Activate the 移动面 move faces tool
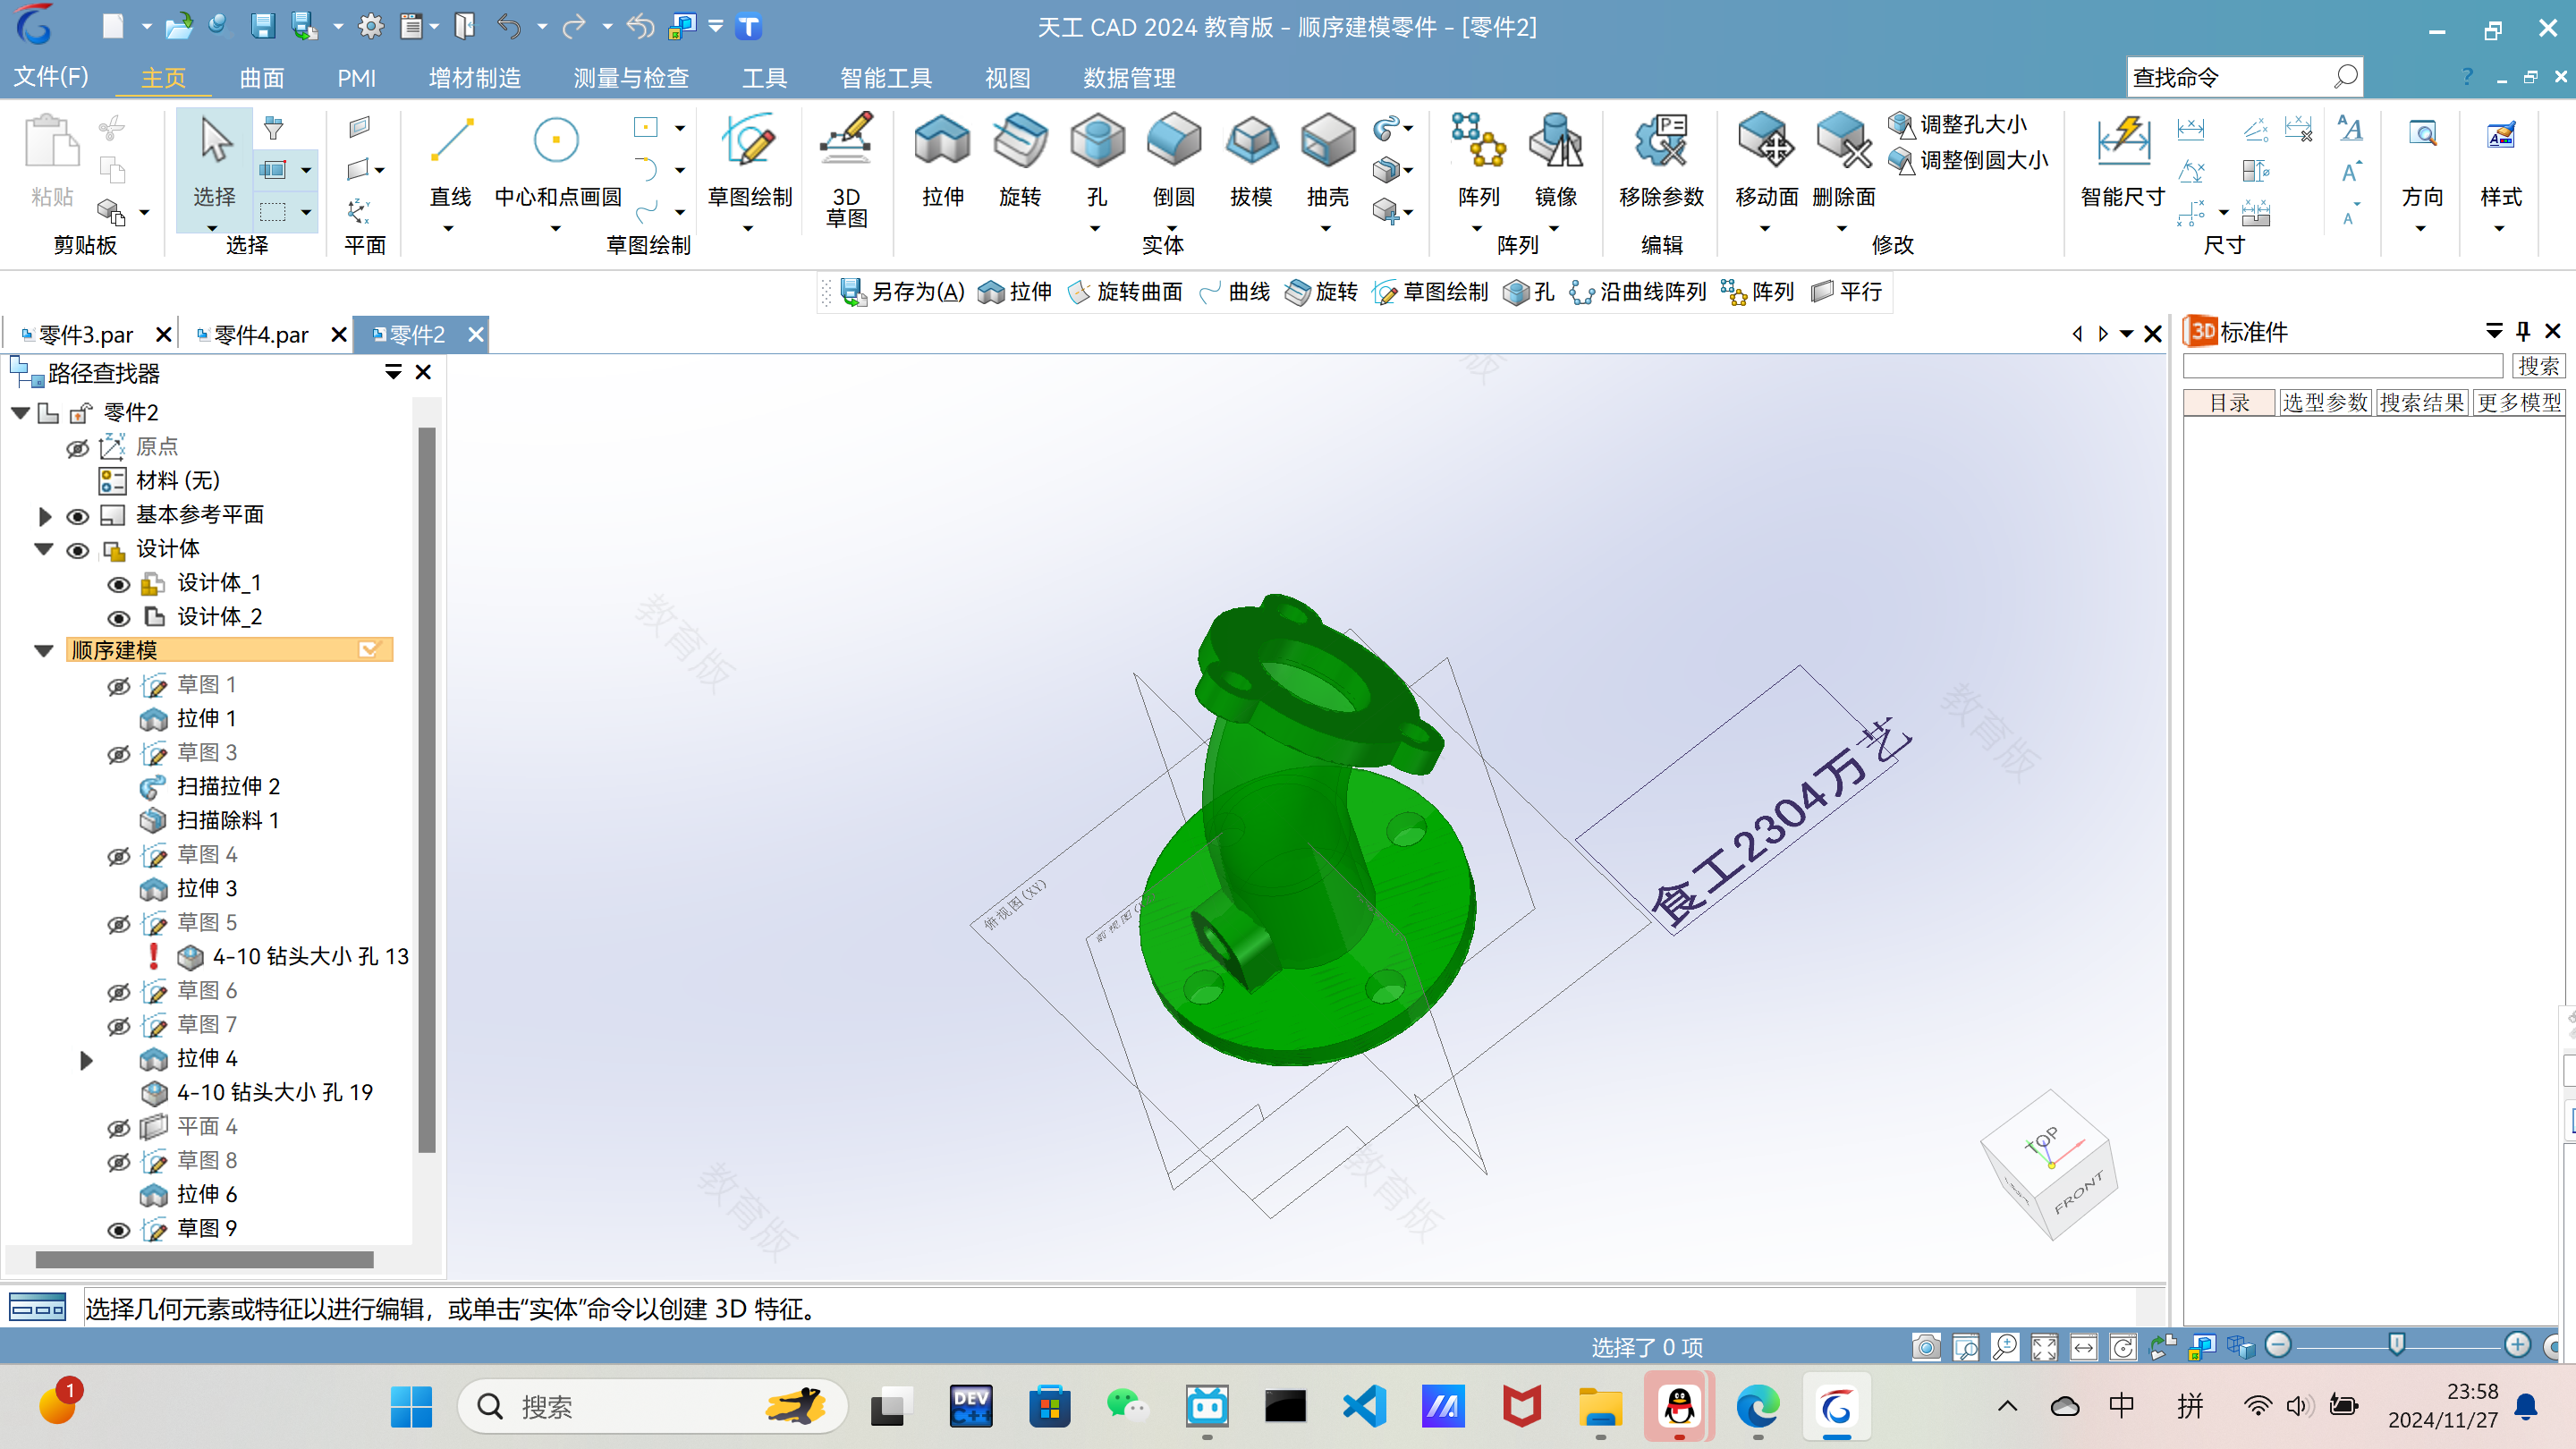The height and width of the screenshot is (1449, 2576). coord(1766,160)
